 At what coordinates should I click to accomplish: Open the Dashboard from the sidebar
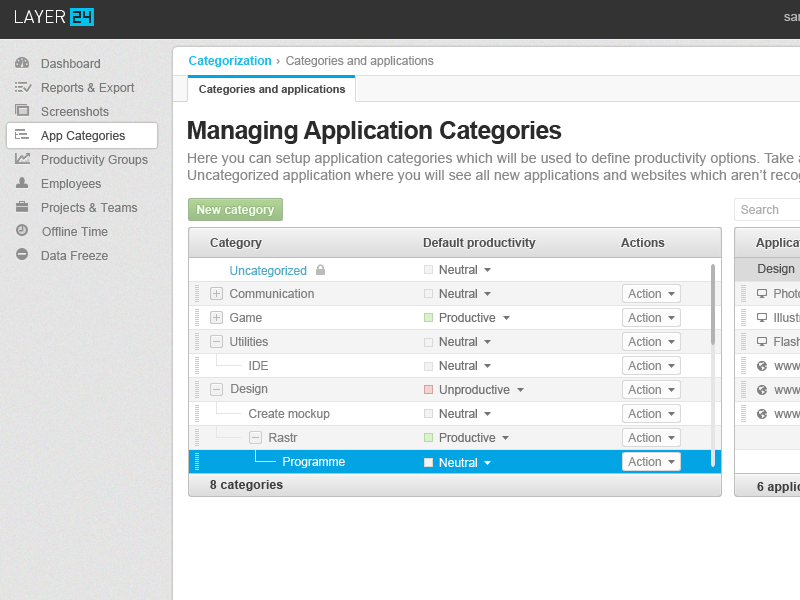[22, 63]
